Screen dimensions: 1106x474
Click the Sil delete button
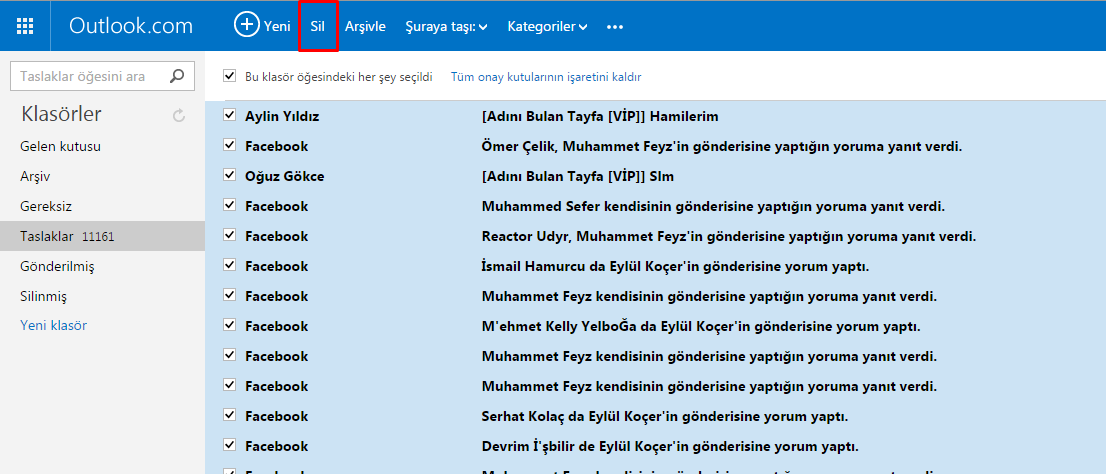[x=317, y=26]
